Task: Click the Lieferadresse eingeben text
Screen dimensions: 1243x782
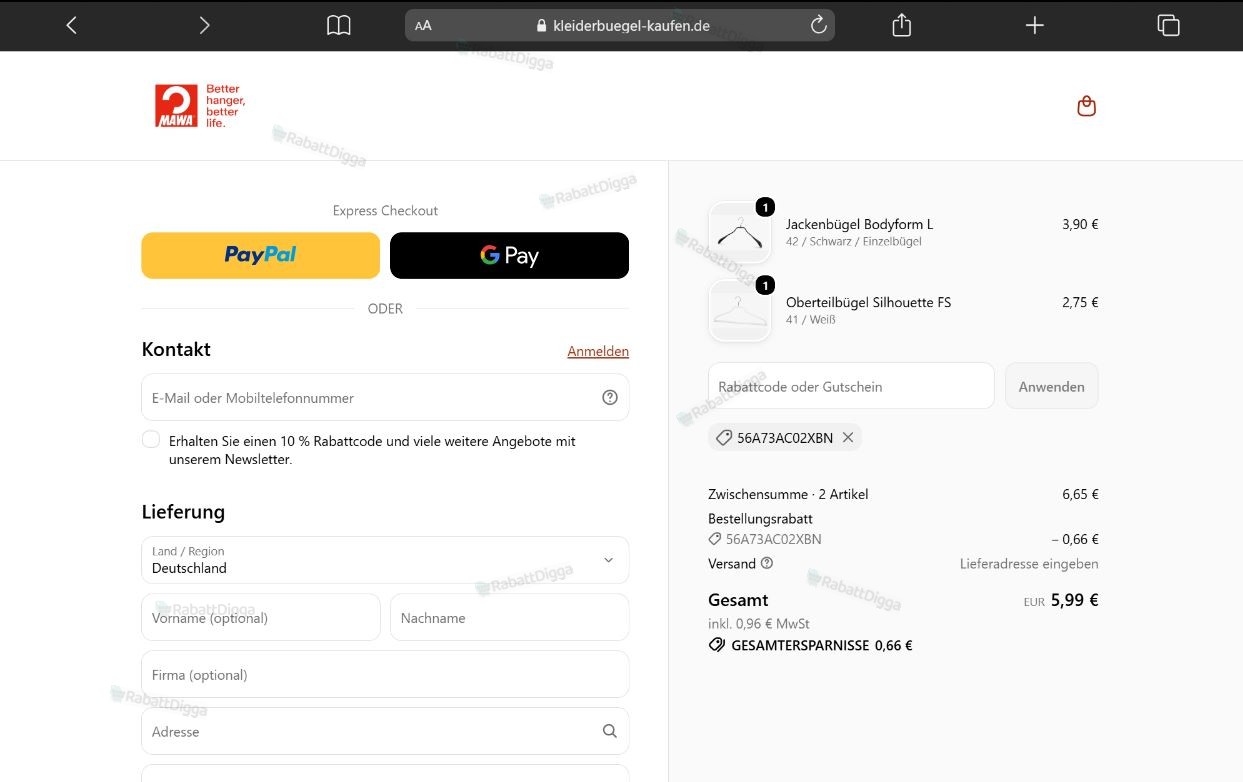Action: [1029, 564]
